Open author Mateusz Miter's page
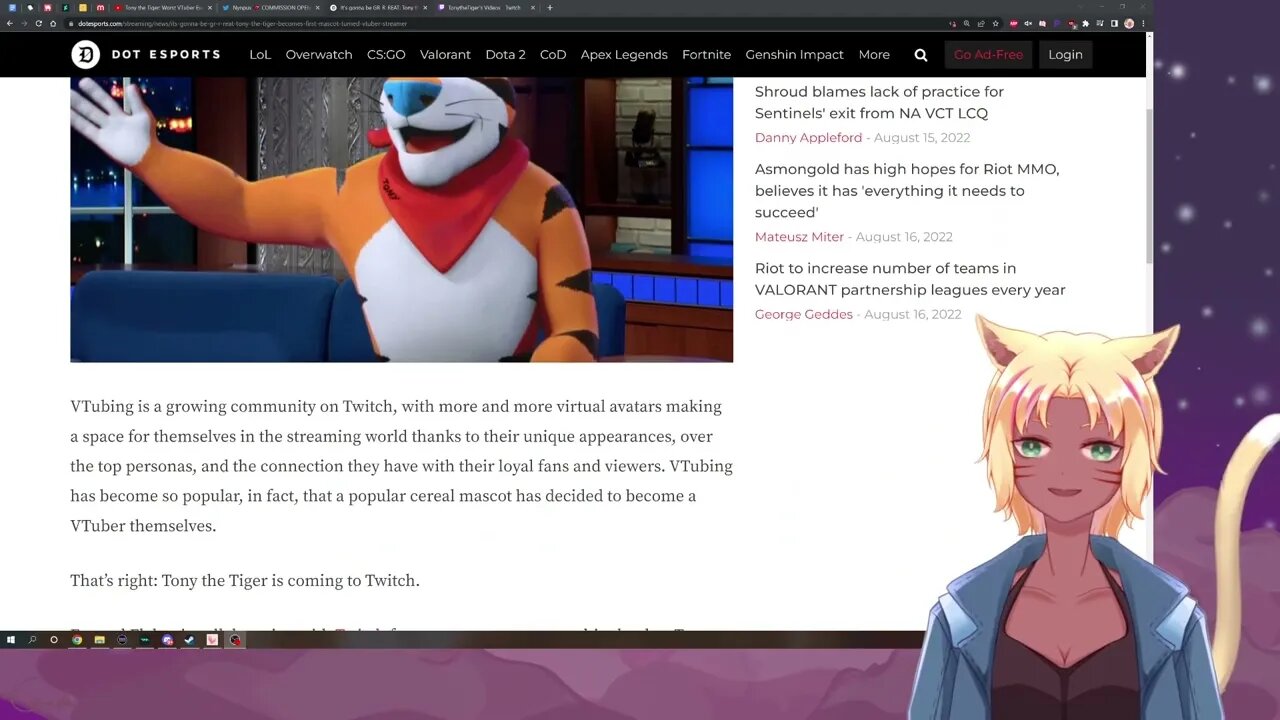Image resolution: width=1280 pixels, height=720 pixels. 799,237
